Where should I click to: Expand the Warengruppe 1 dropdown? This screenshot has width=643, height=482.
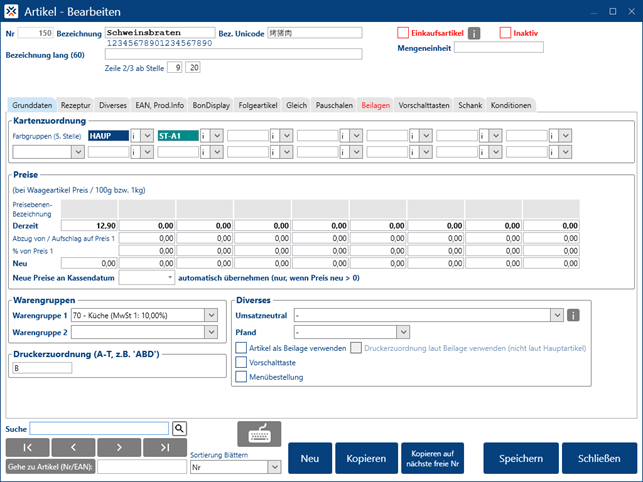[x=210, y=315]
